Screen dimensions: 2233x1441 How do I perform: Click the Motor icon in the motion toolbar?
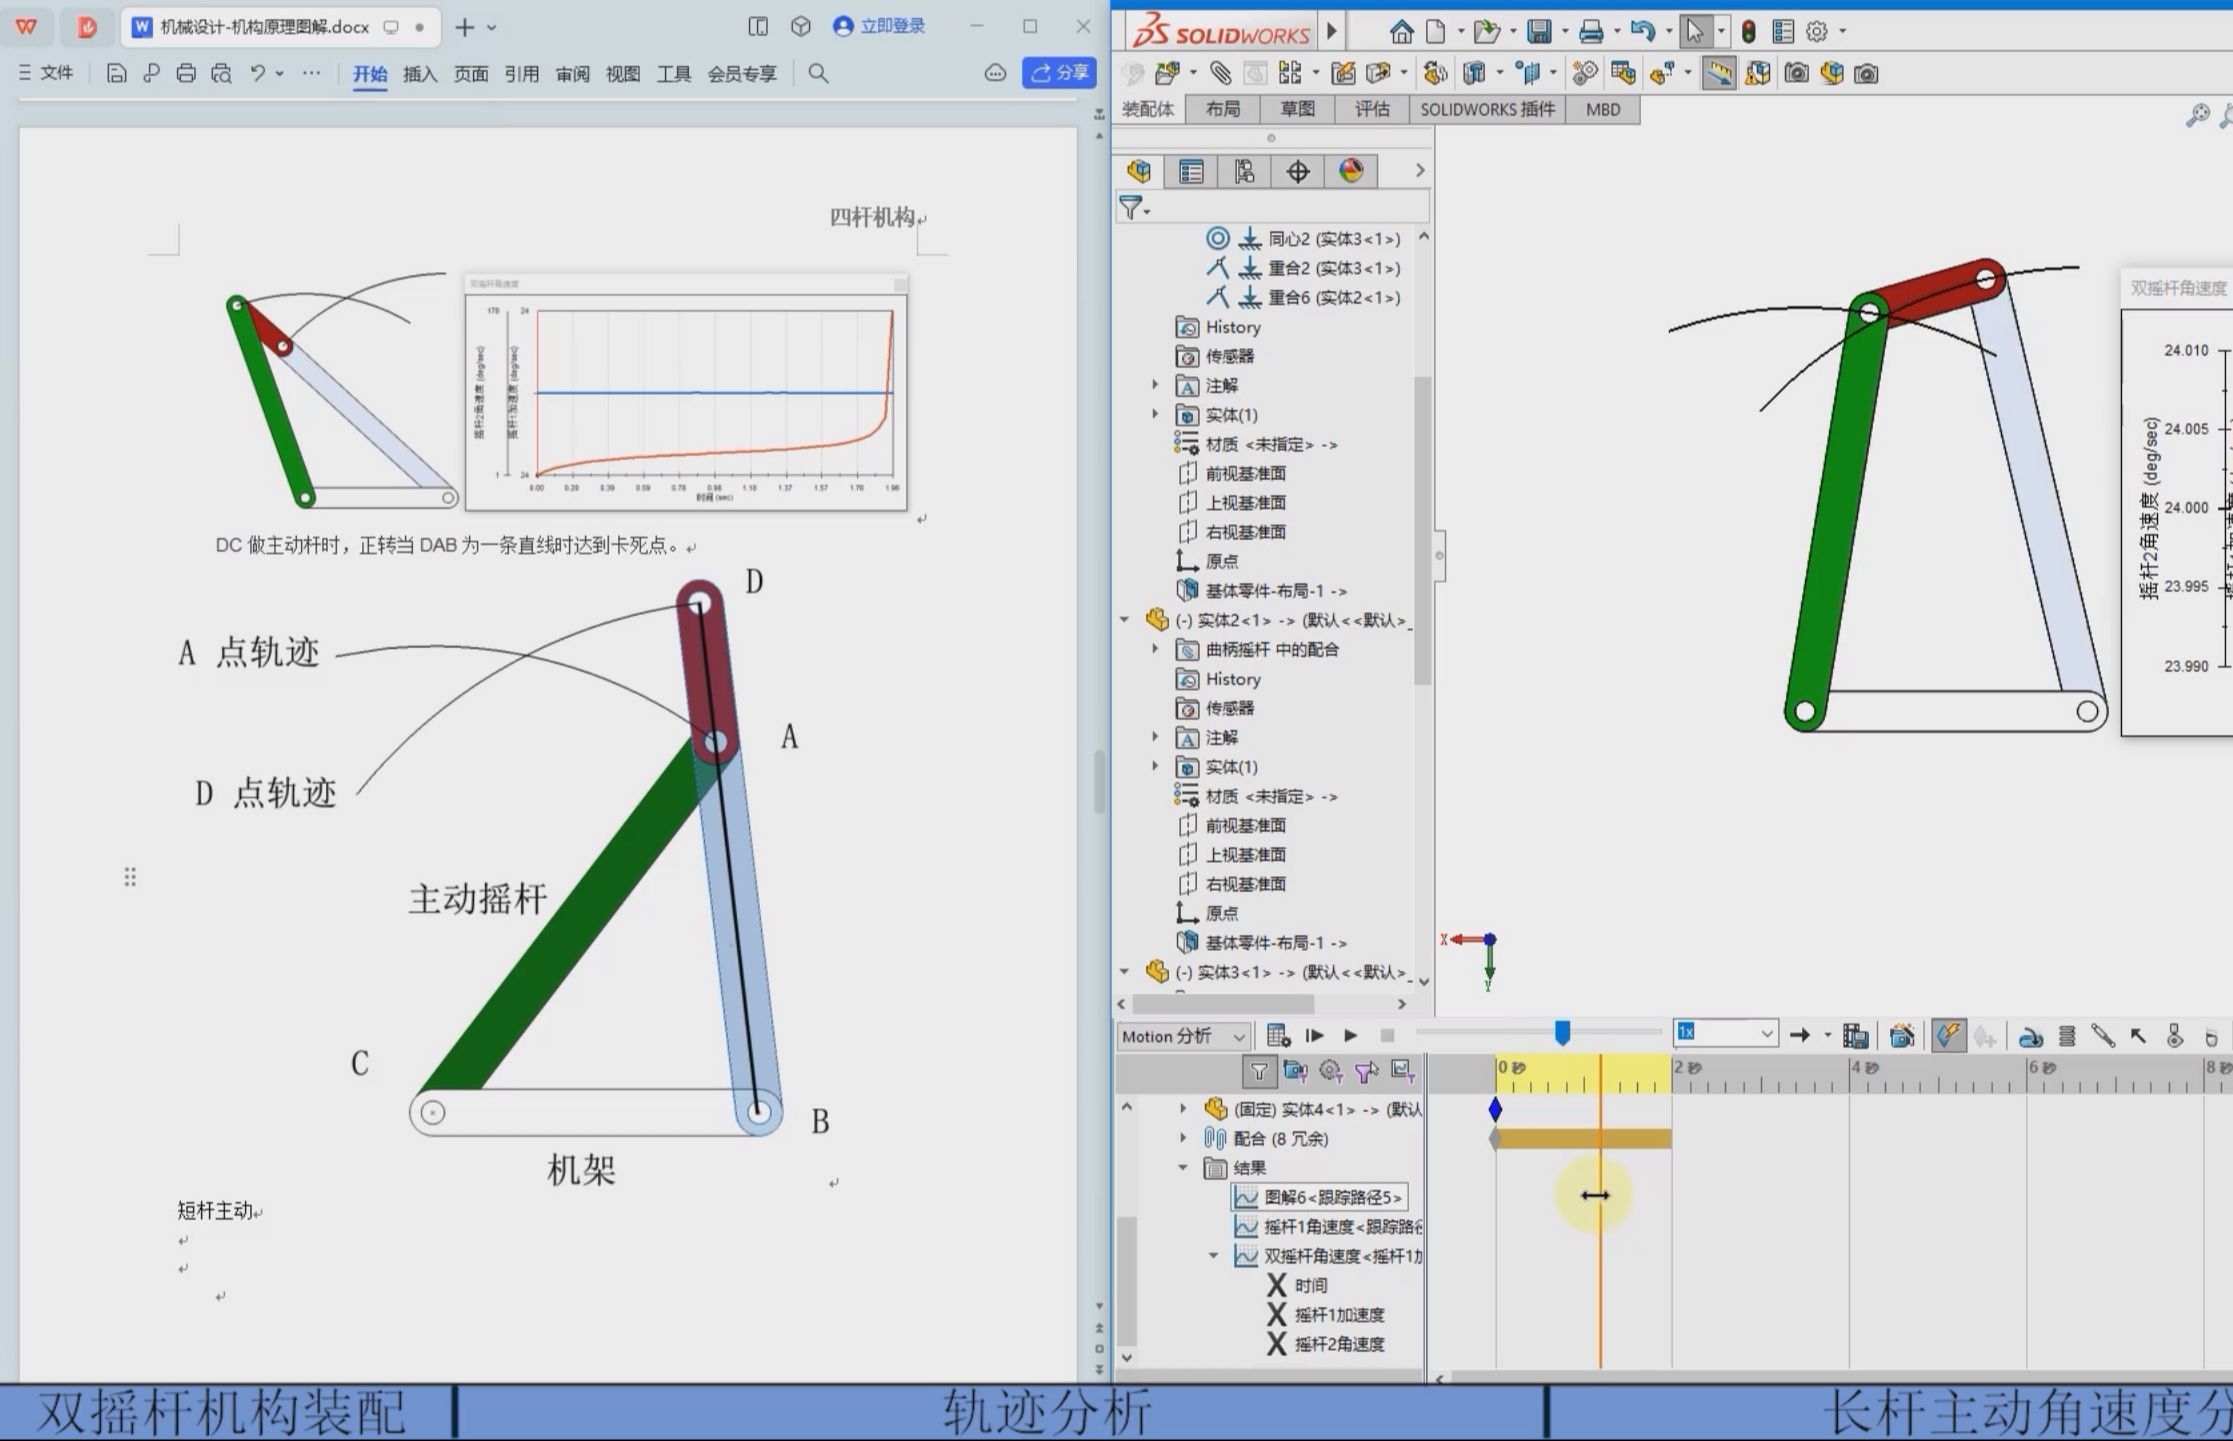pyautogui.click(x=2030, y=1036)
